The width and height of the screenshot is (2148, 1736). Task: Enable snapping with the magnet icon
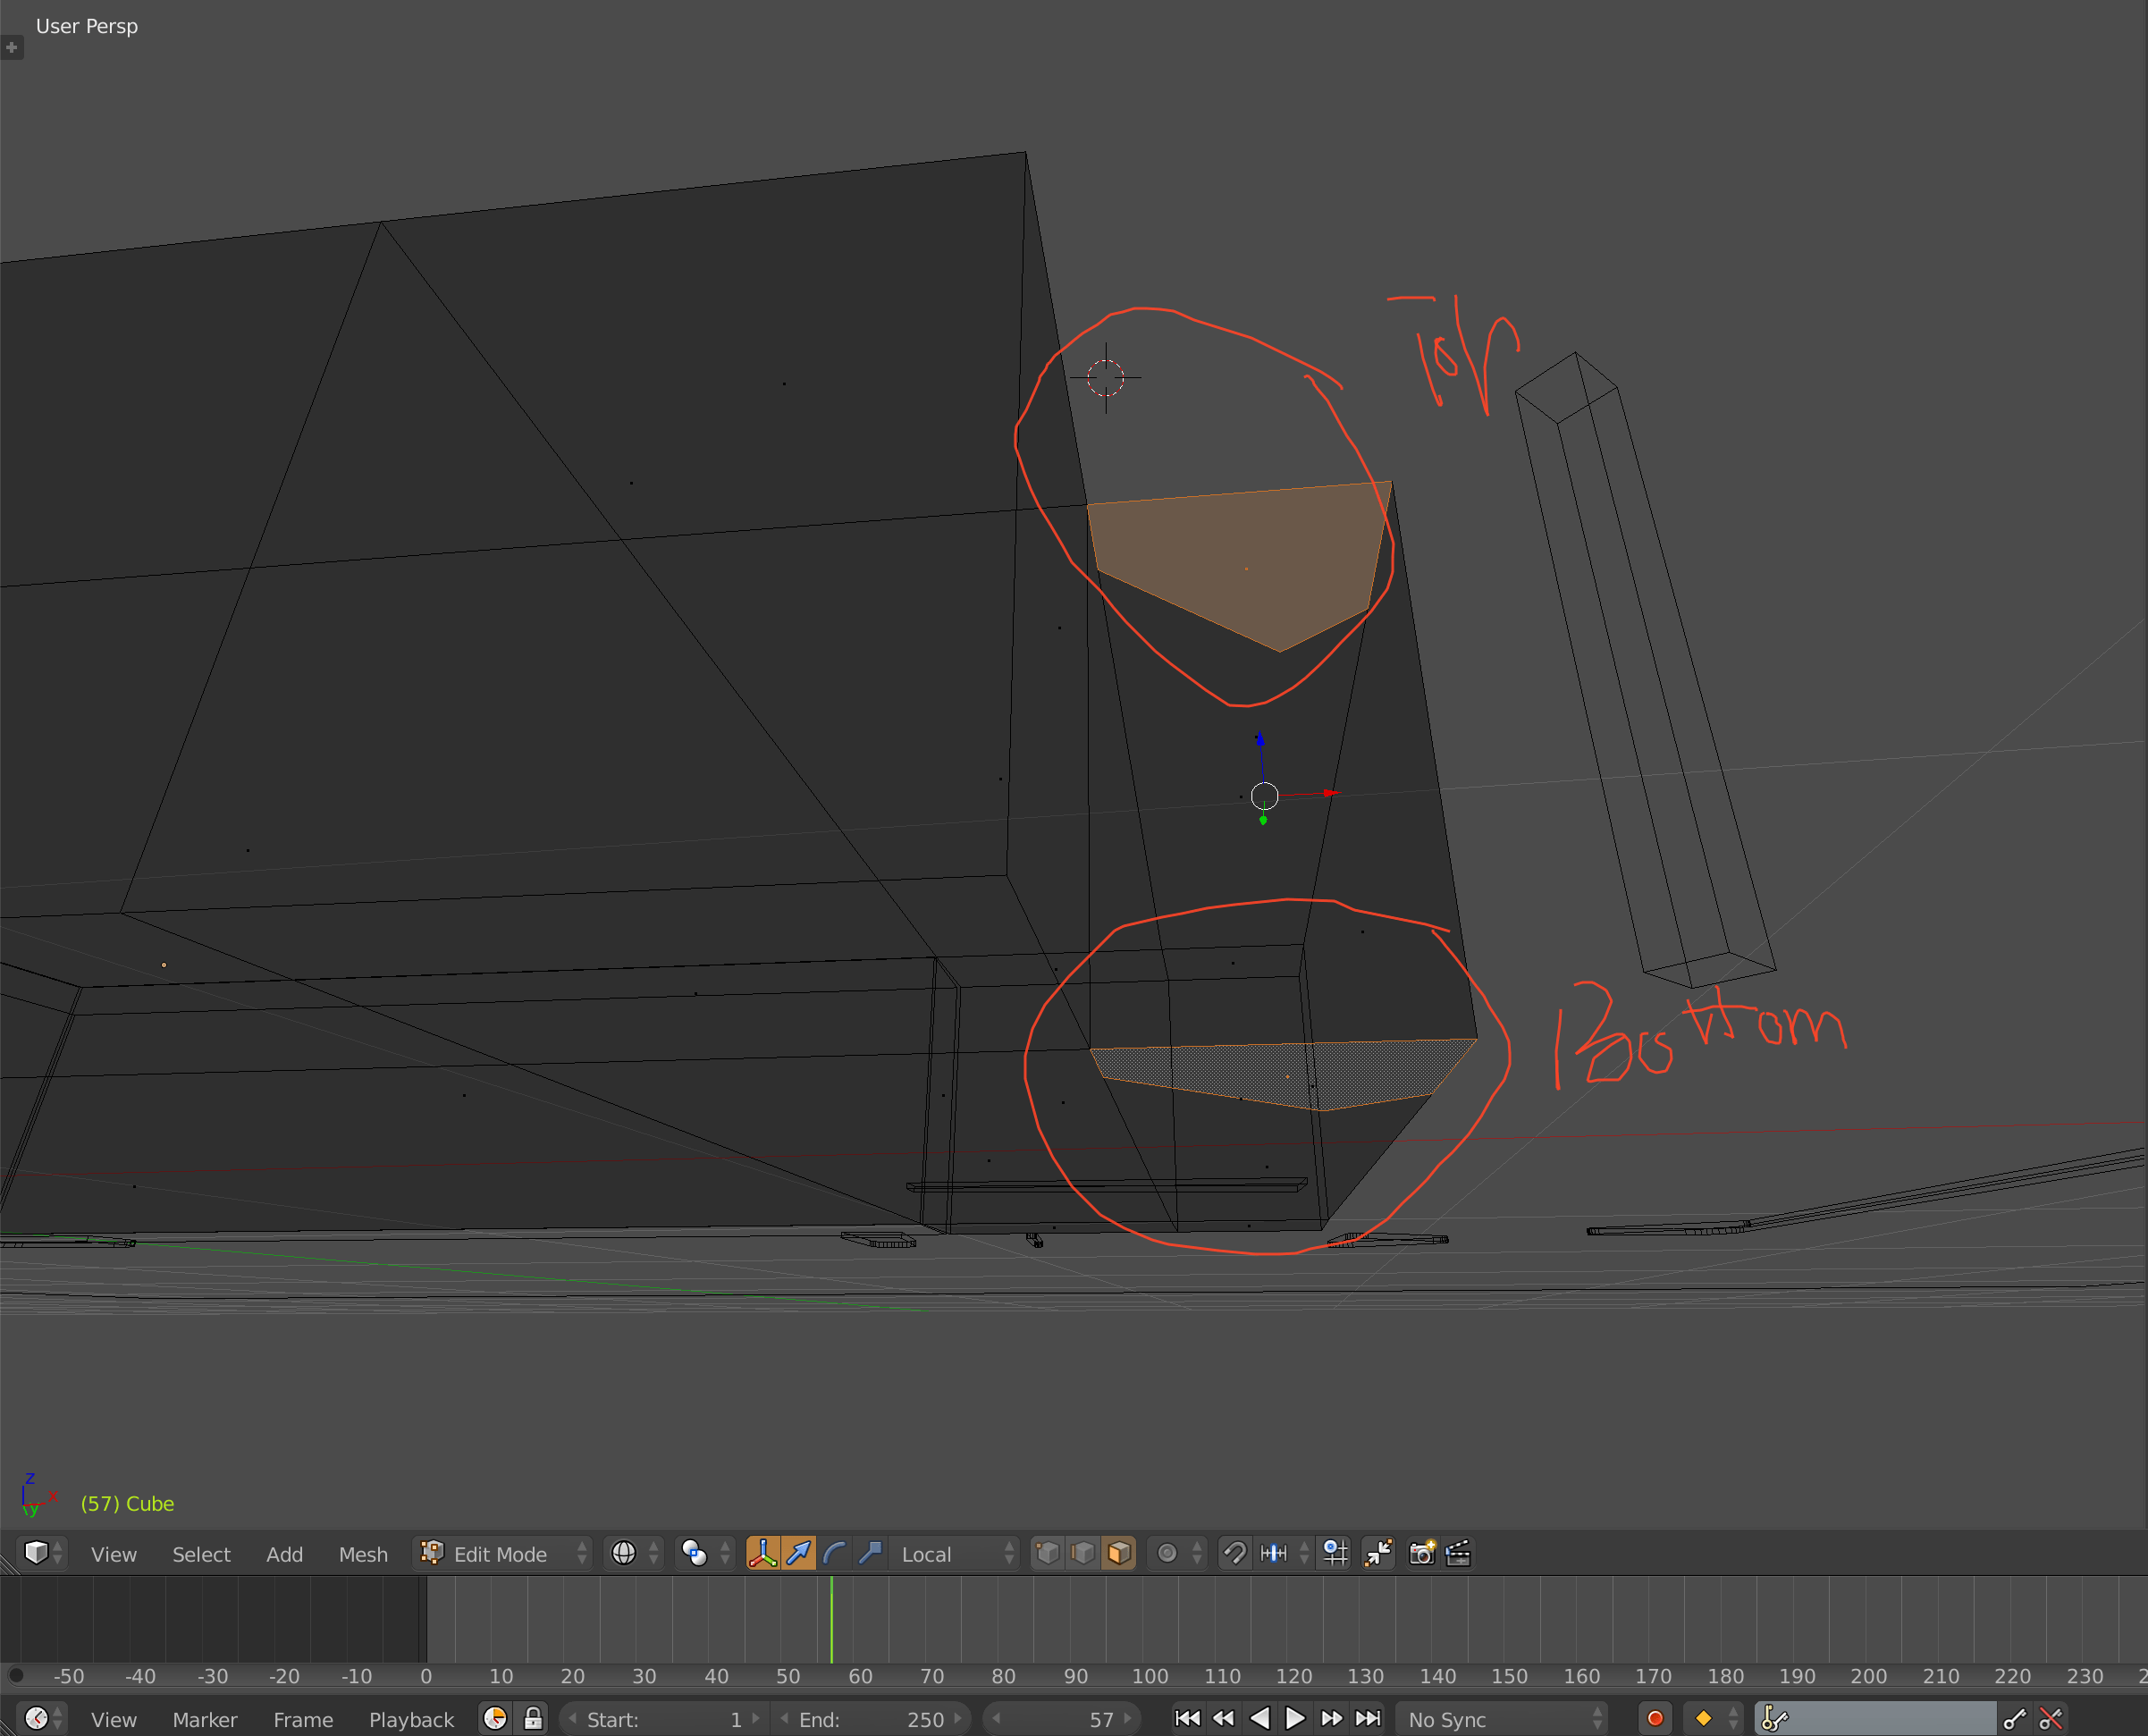[1236, 1553]
